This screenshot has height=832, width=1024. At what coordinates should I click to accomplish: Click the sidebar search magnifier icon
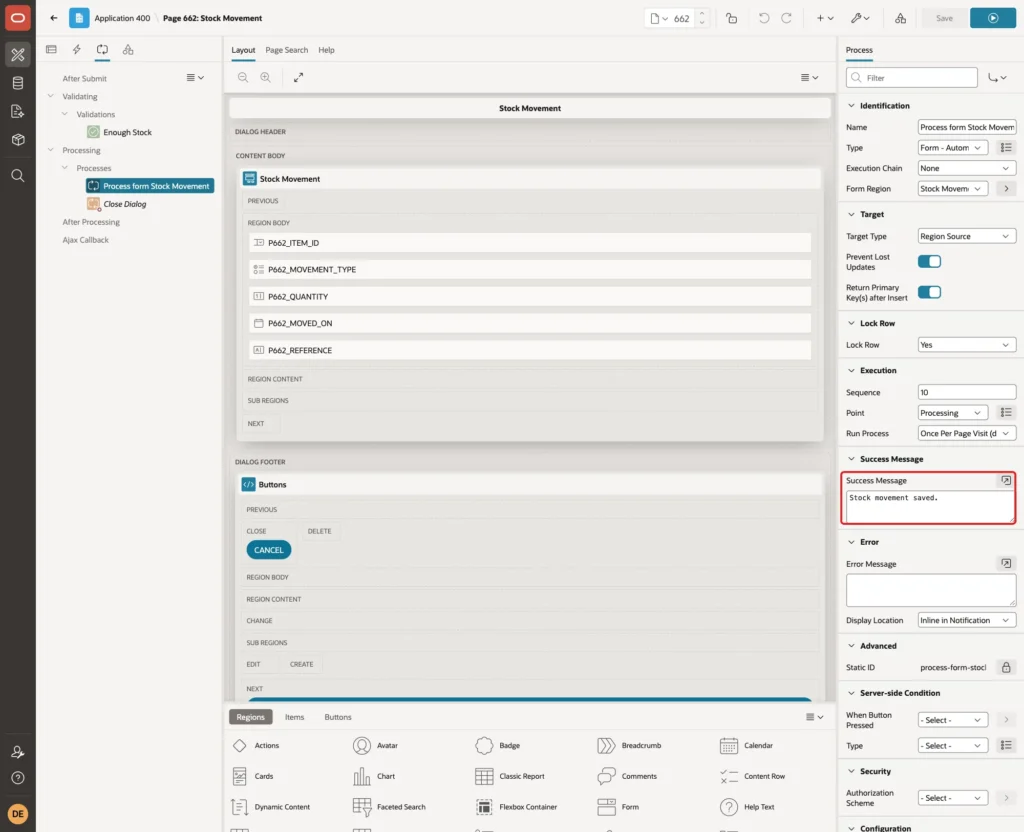click(18, 176)
